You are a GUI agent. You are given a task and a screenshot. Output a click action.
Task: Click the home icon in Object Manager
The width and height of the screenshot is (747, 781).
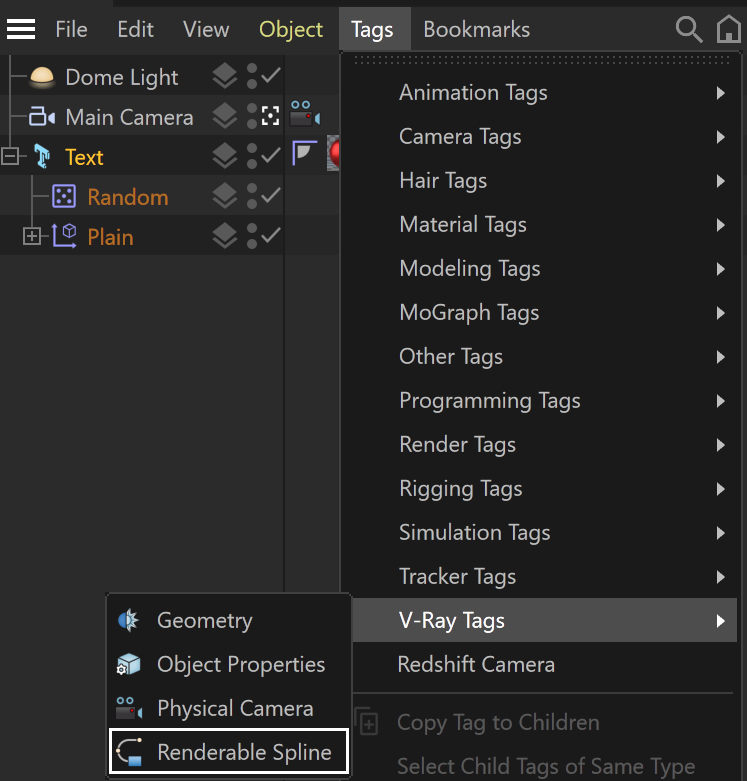[x=728, y=29]
